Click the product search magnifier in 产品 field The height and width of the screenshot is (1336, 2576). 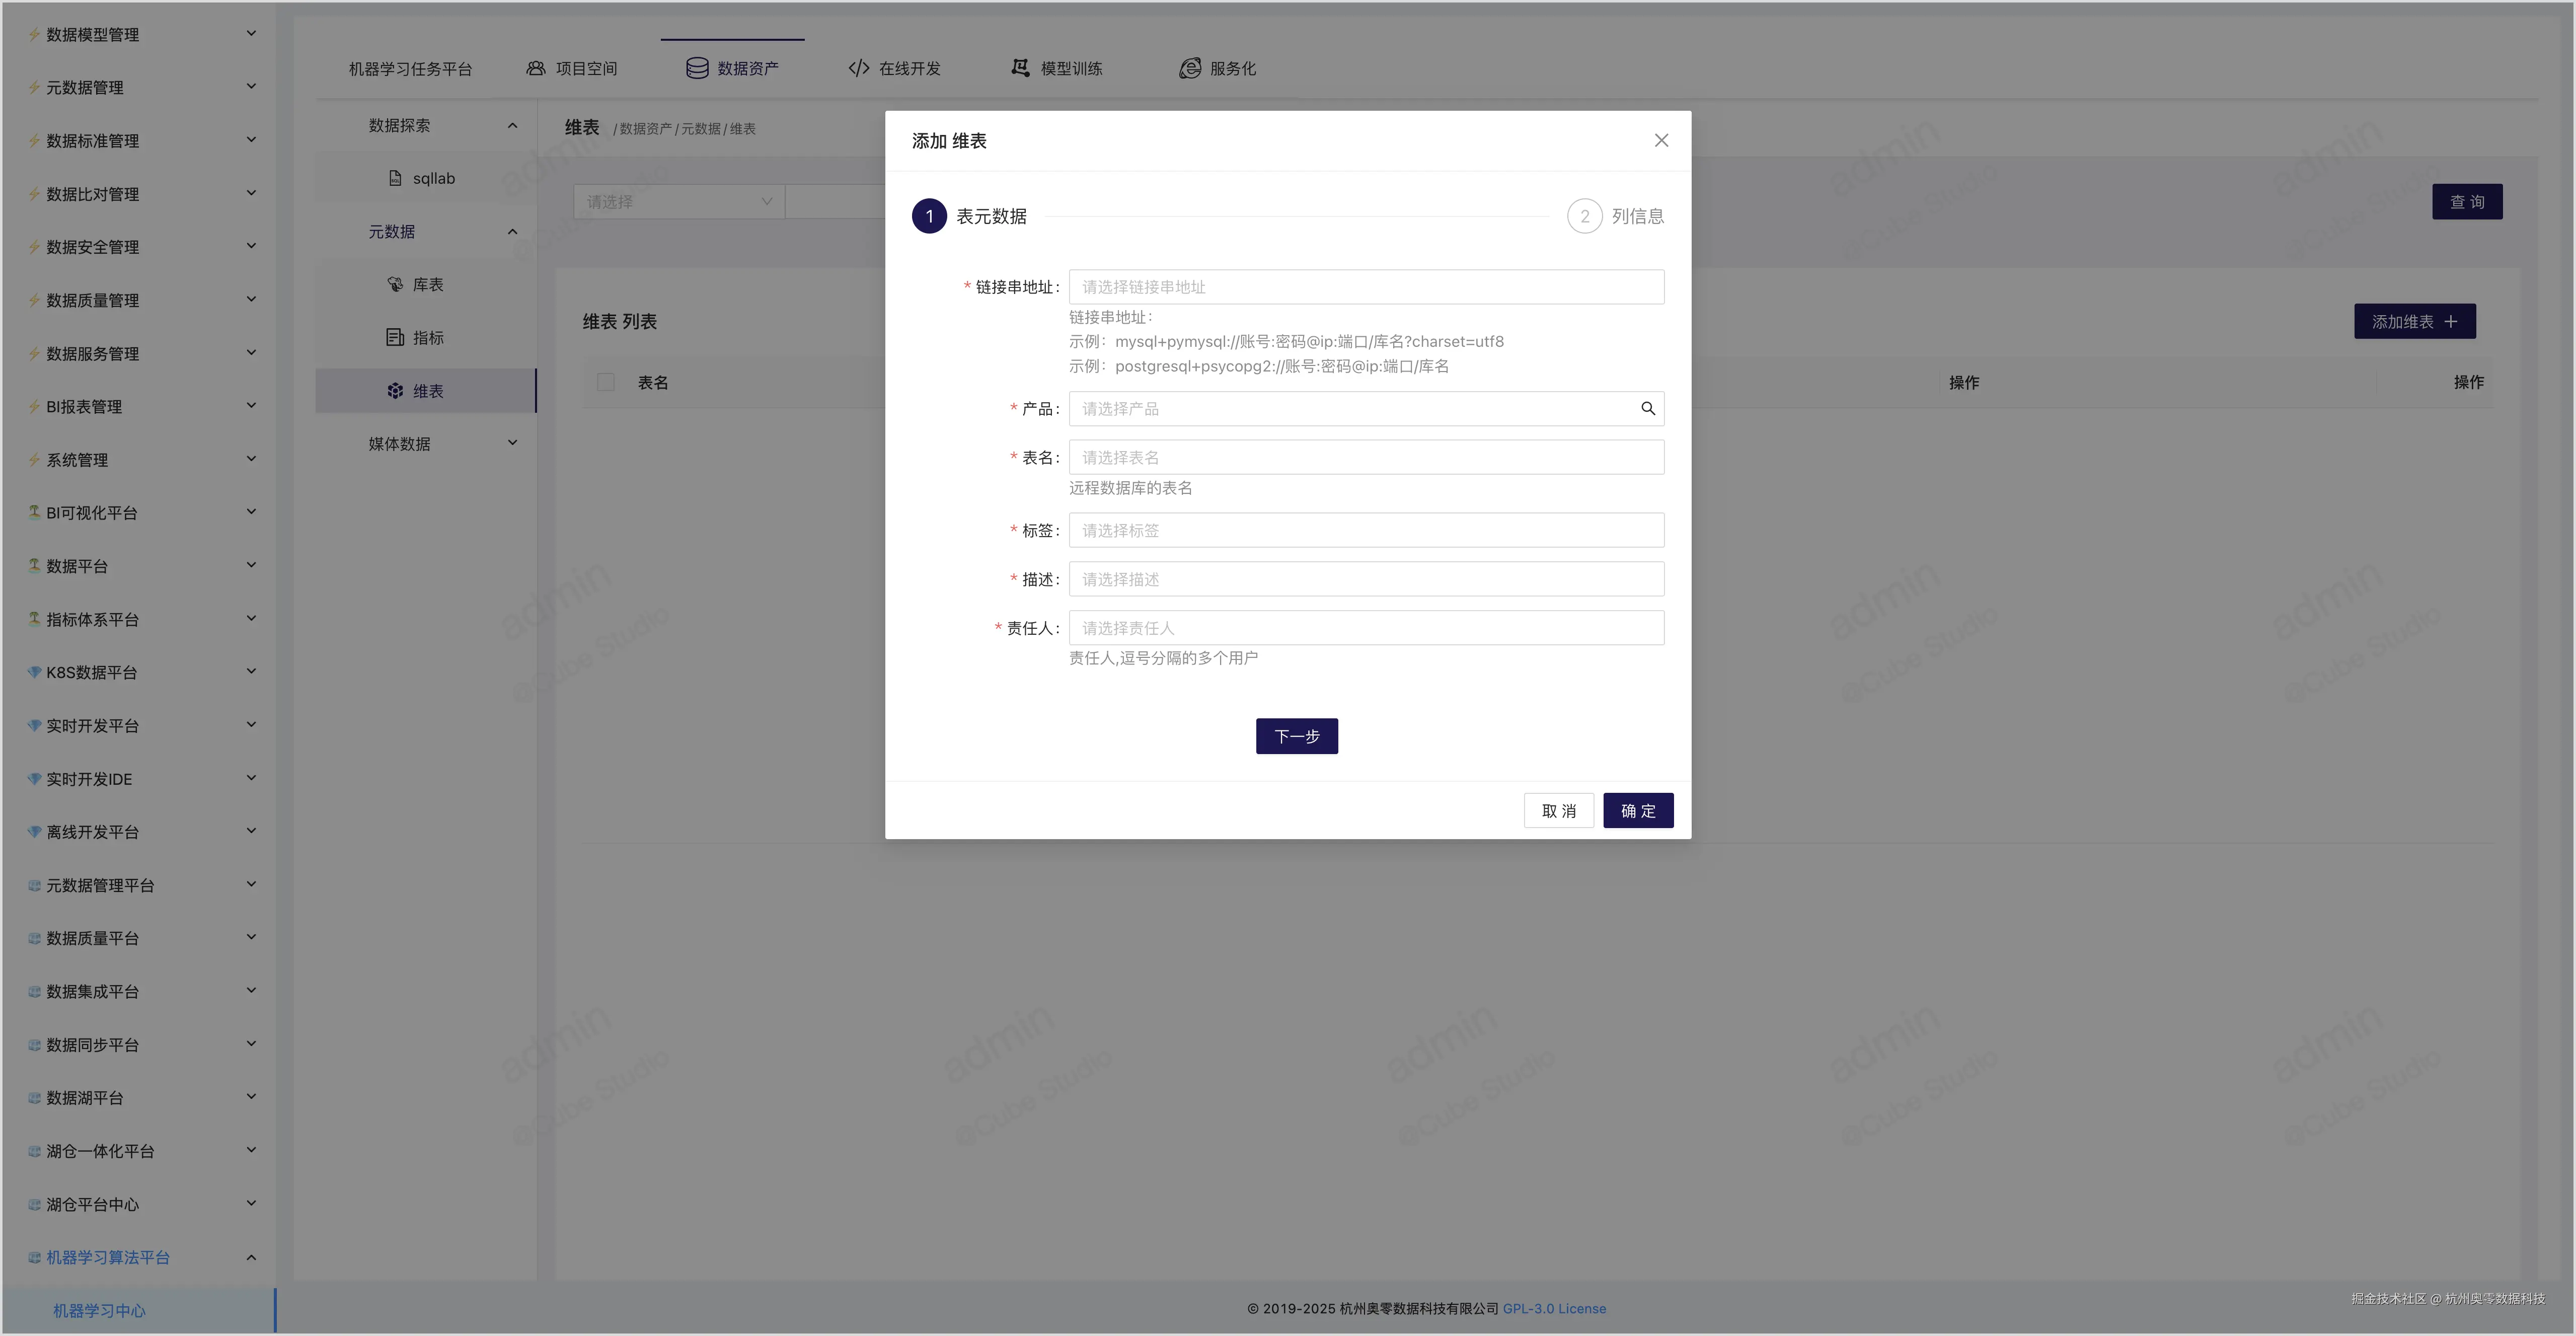point(1647,408)
